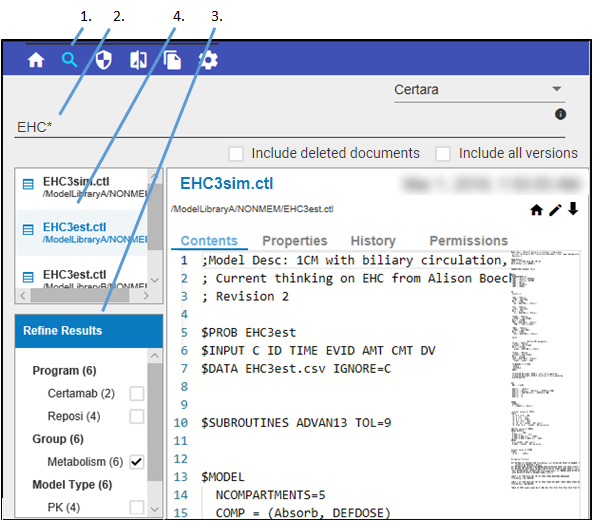Select EHC3est.ctl in ModelLibraryA results
This screenshot has height=521, width=593.
point(82,233)
